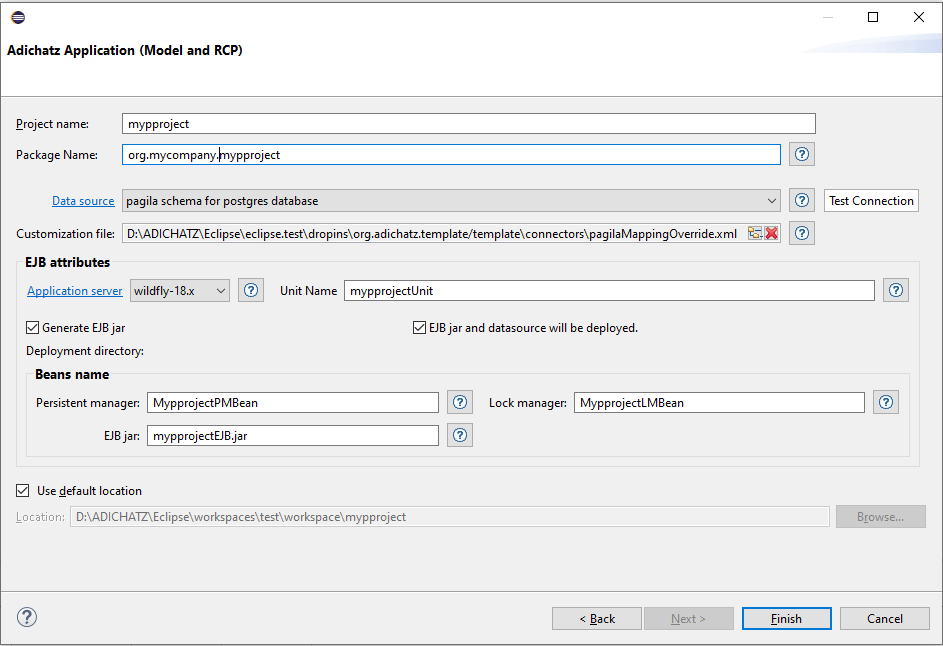The width and height of the screenshot is (943, 646).
Task: Open help for the EJB jar field
Action: (x=460, y=435)
